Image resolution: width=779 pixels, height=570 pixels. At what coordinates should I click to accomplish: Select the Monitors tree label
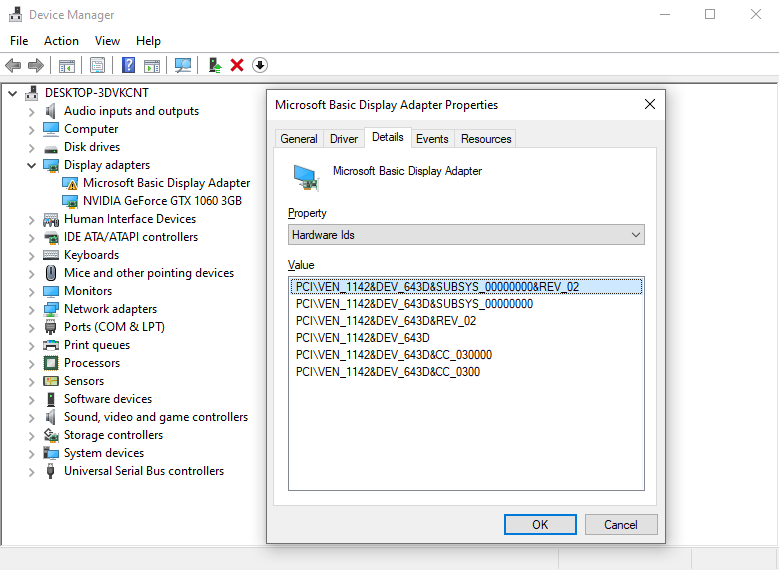[88, 291]
